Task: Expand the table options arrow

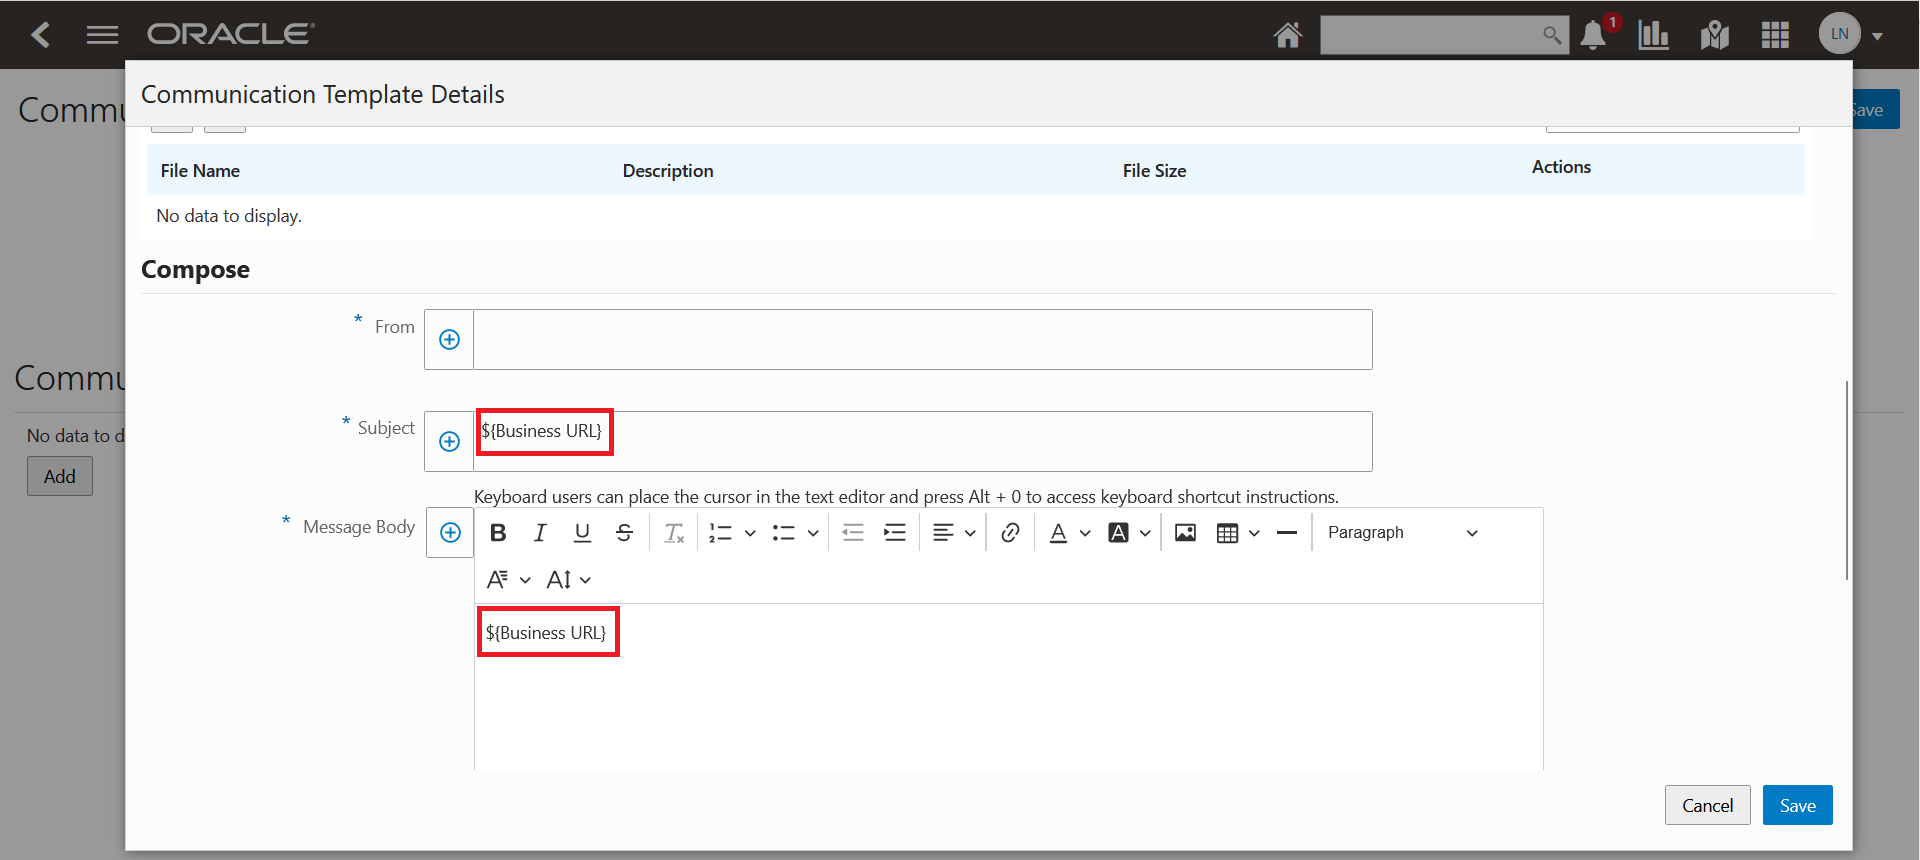Action: pyautogui.click(x=1254, y=533)
